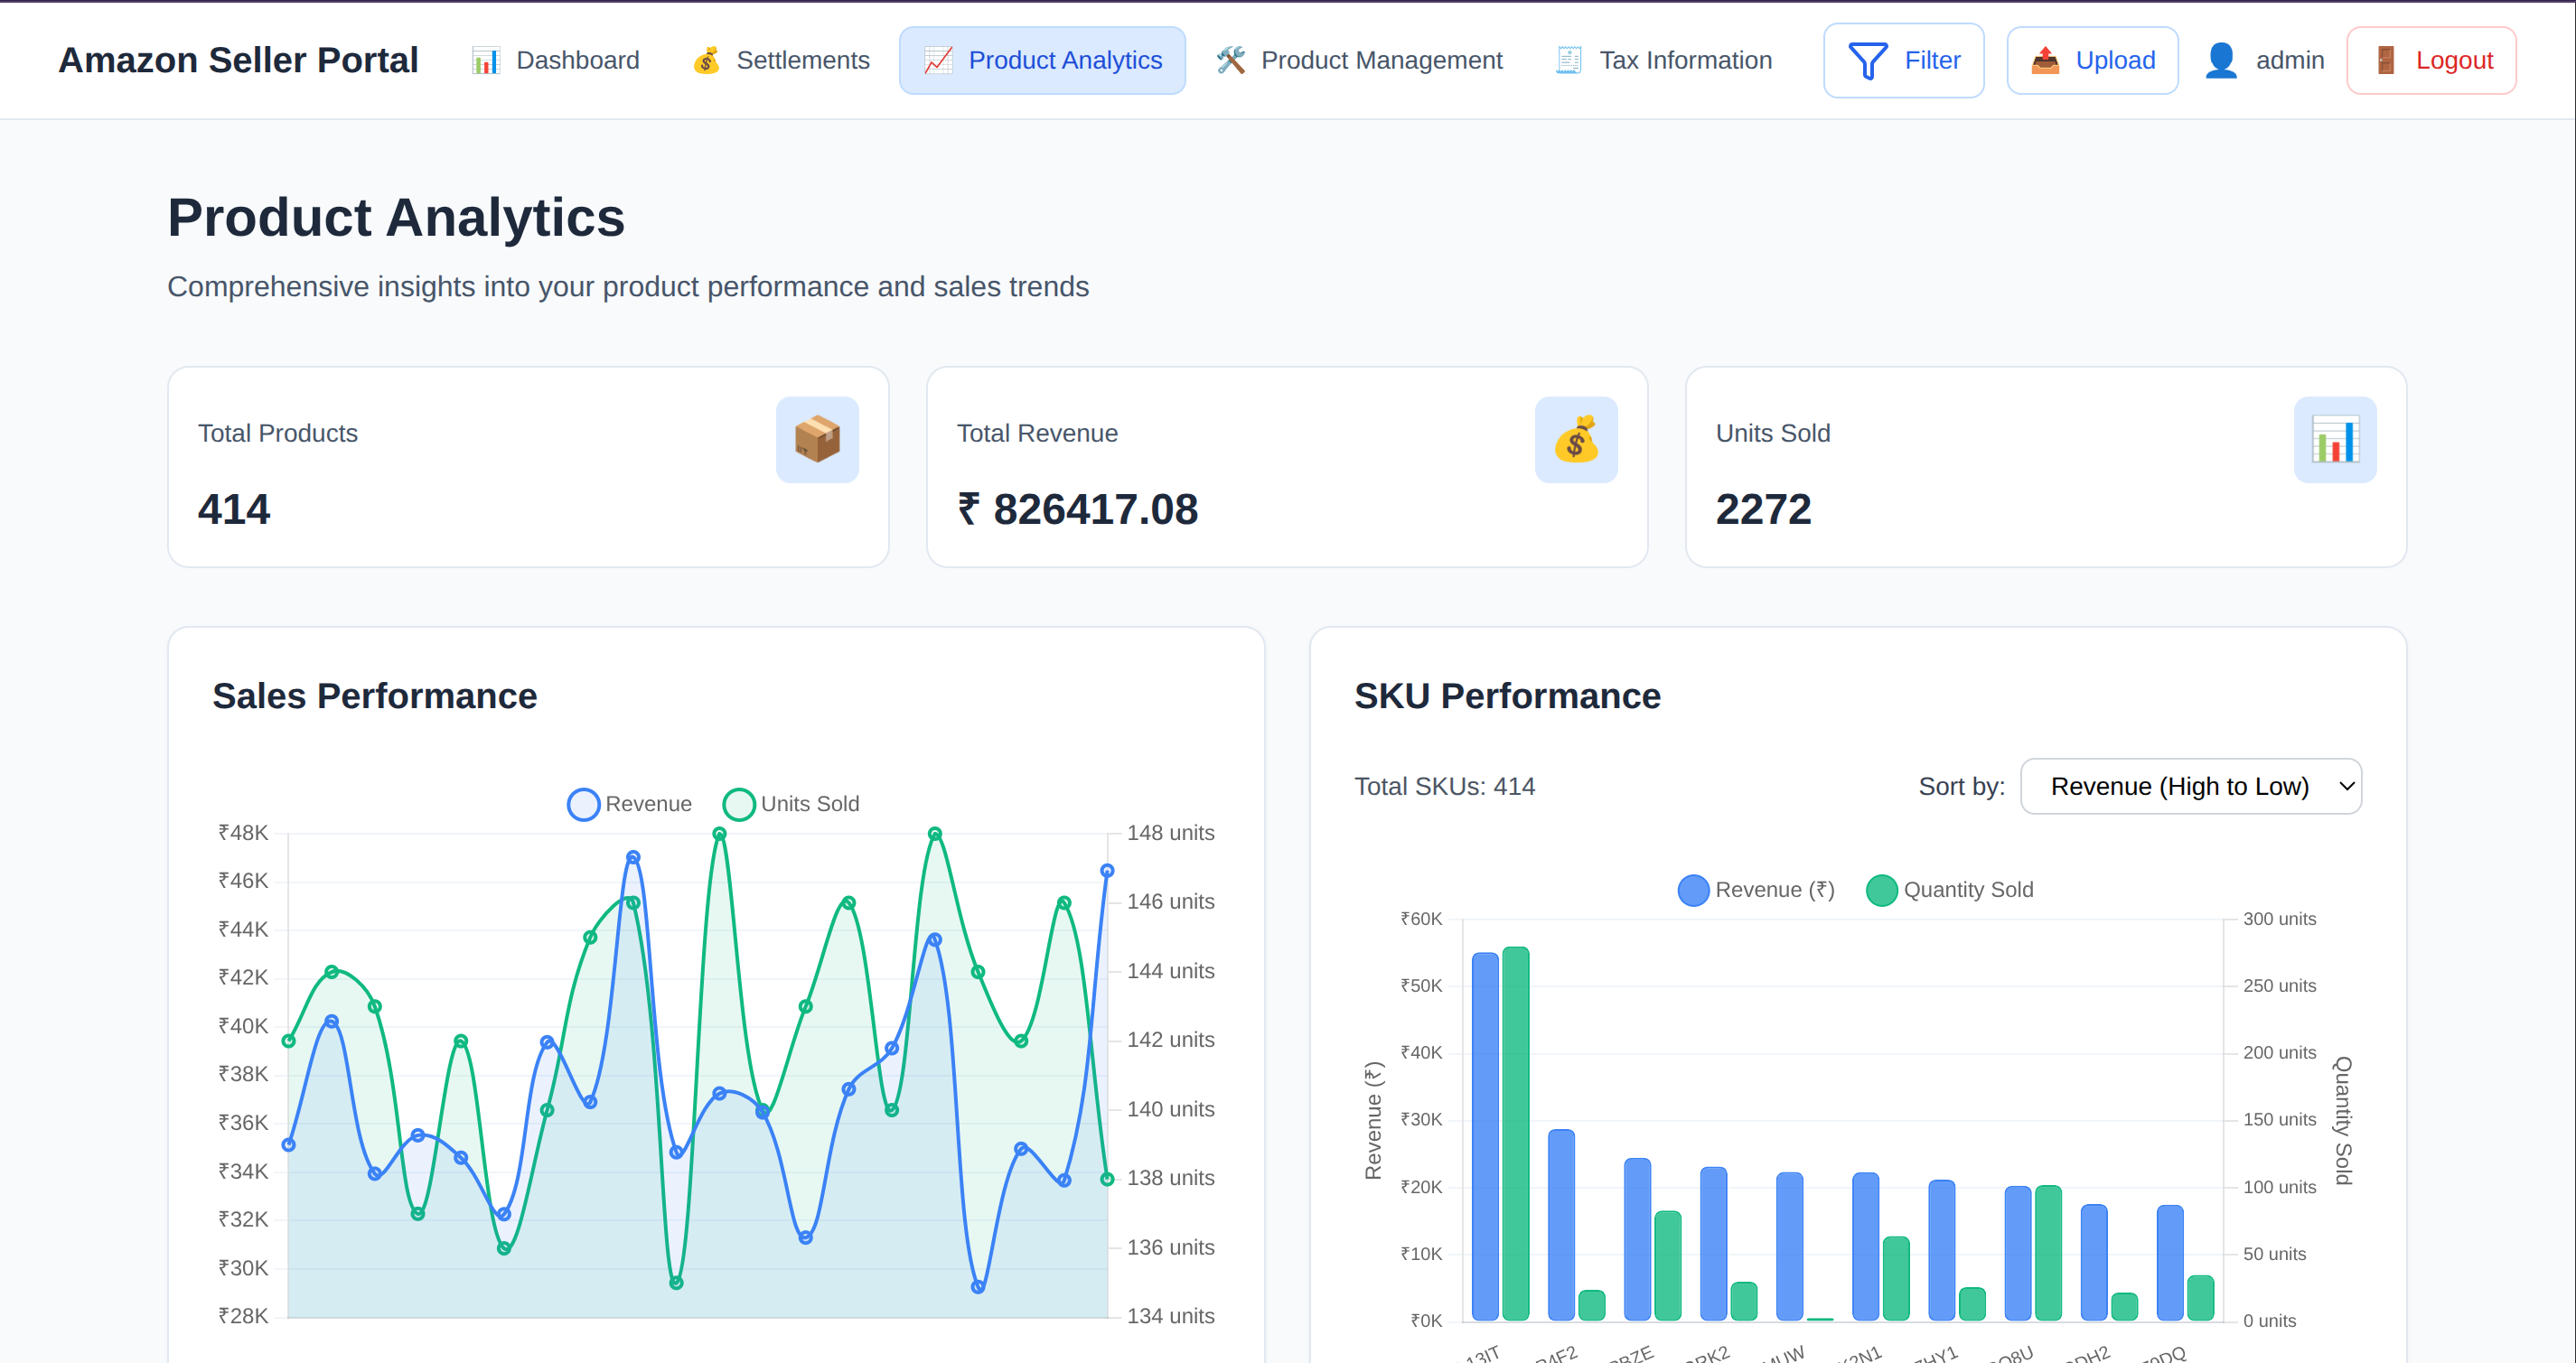Click the admin user label
Image resolution: width=2576 pixels, height=1363 pixels.
[x=2289, y=60]
